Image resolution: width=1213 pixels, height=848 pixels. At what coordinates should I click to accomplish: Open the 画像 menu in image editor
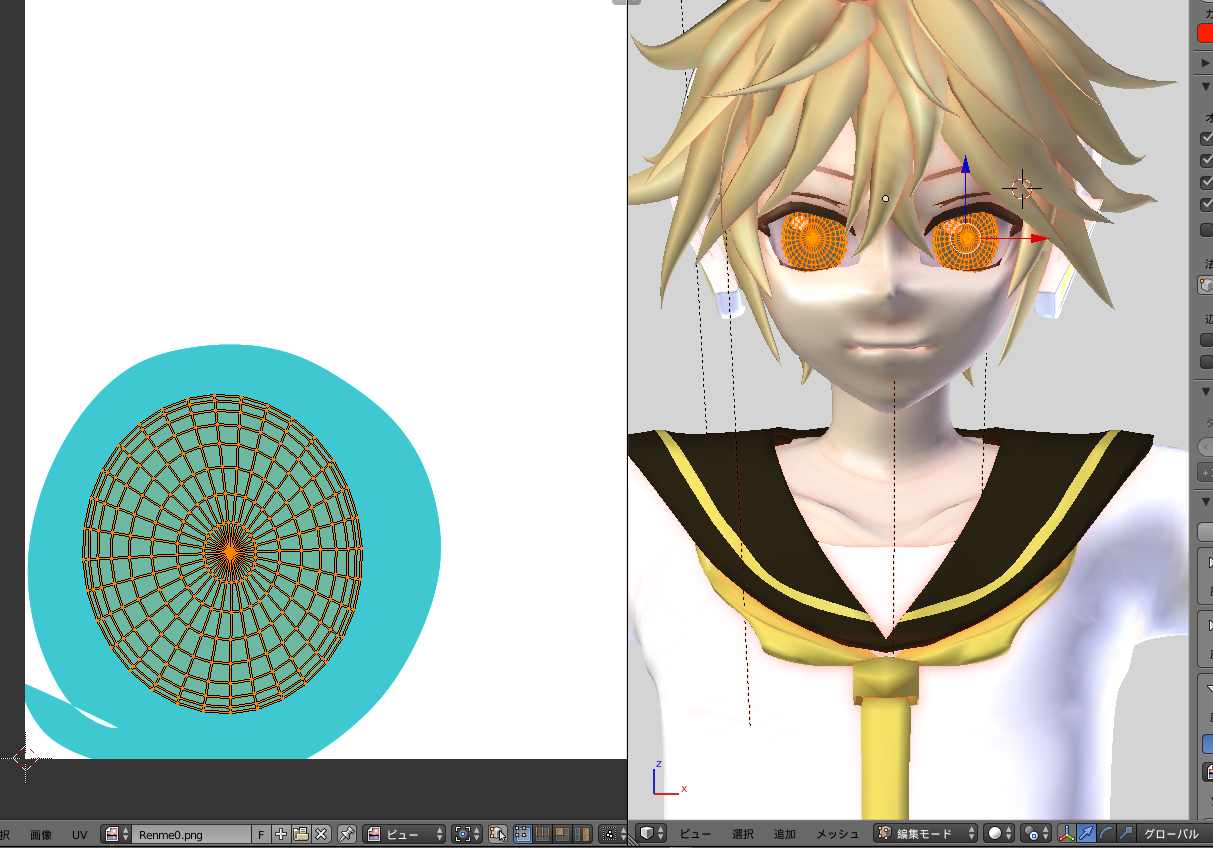point(40,834)
